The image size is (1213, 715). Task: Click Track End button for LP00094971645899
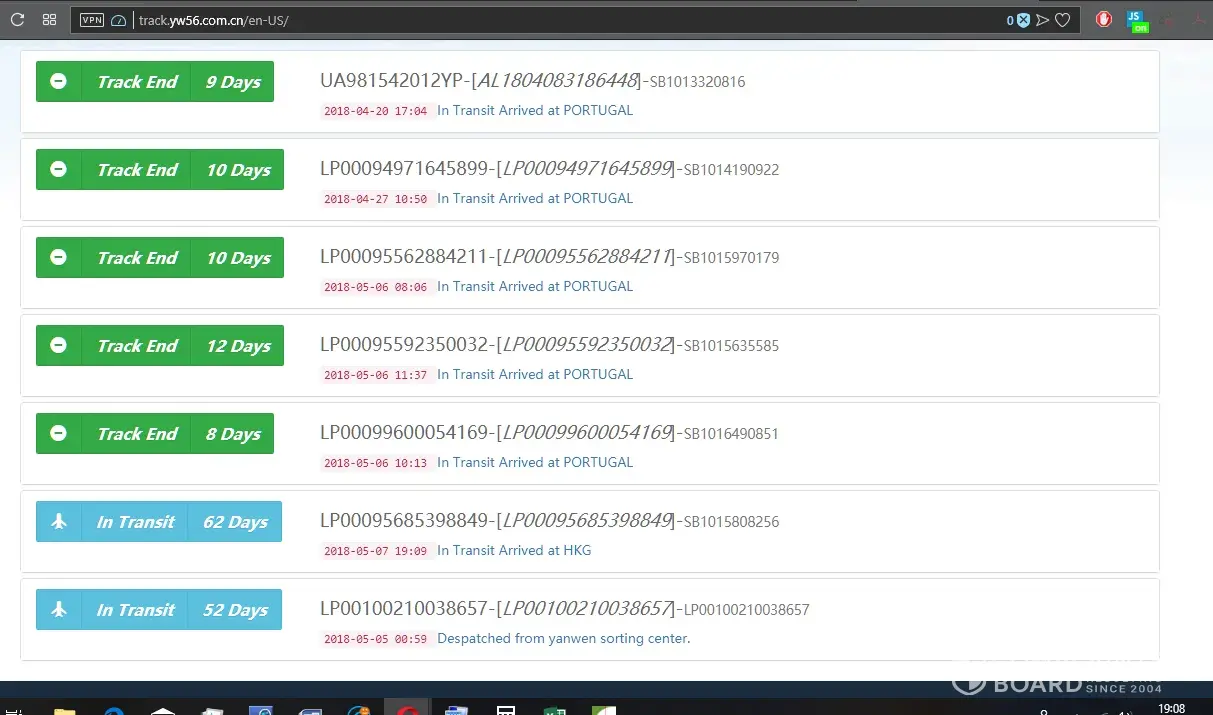point(137,170)
